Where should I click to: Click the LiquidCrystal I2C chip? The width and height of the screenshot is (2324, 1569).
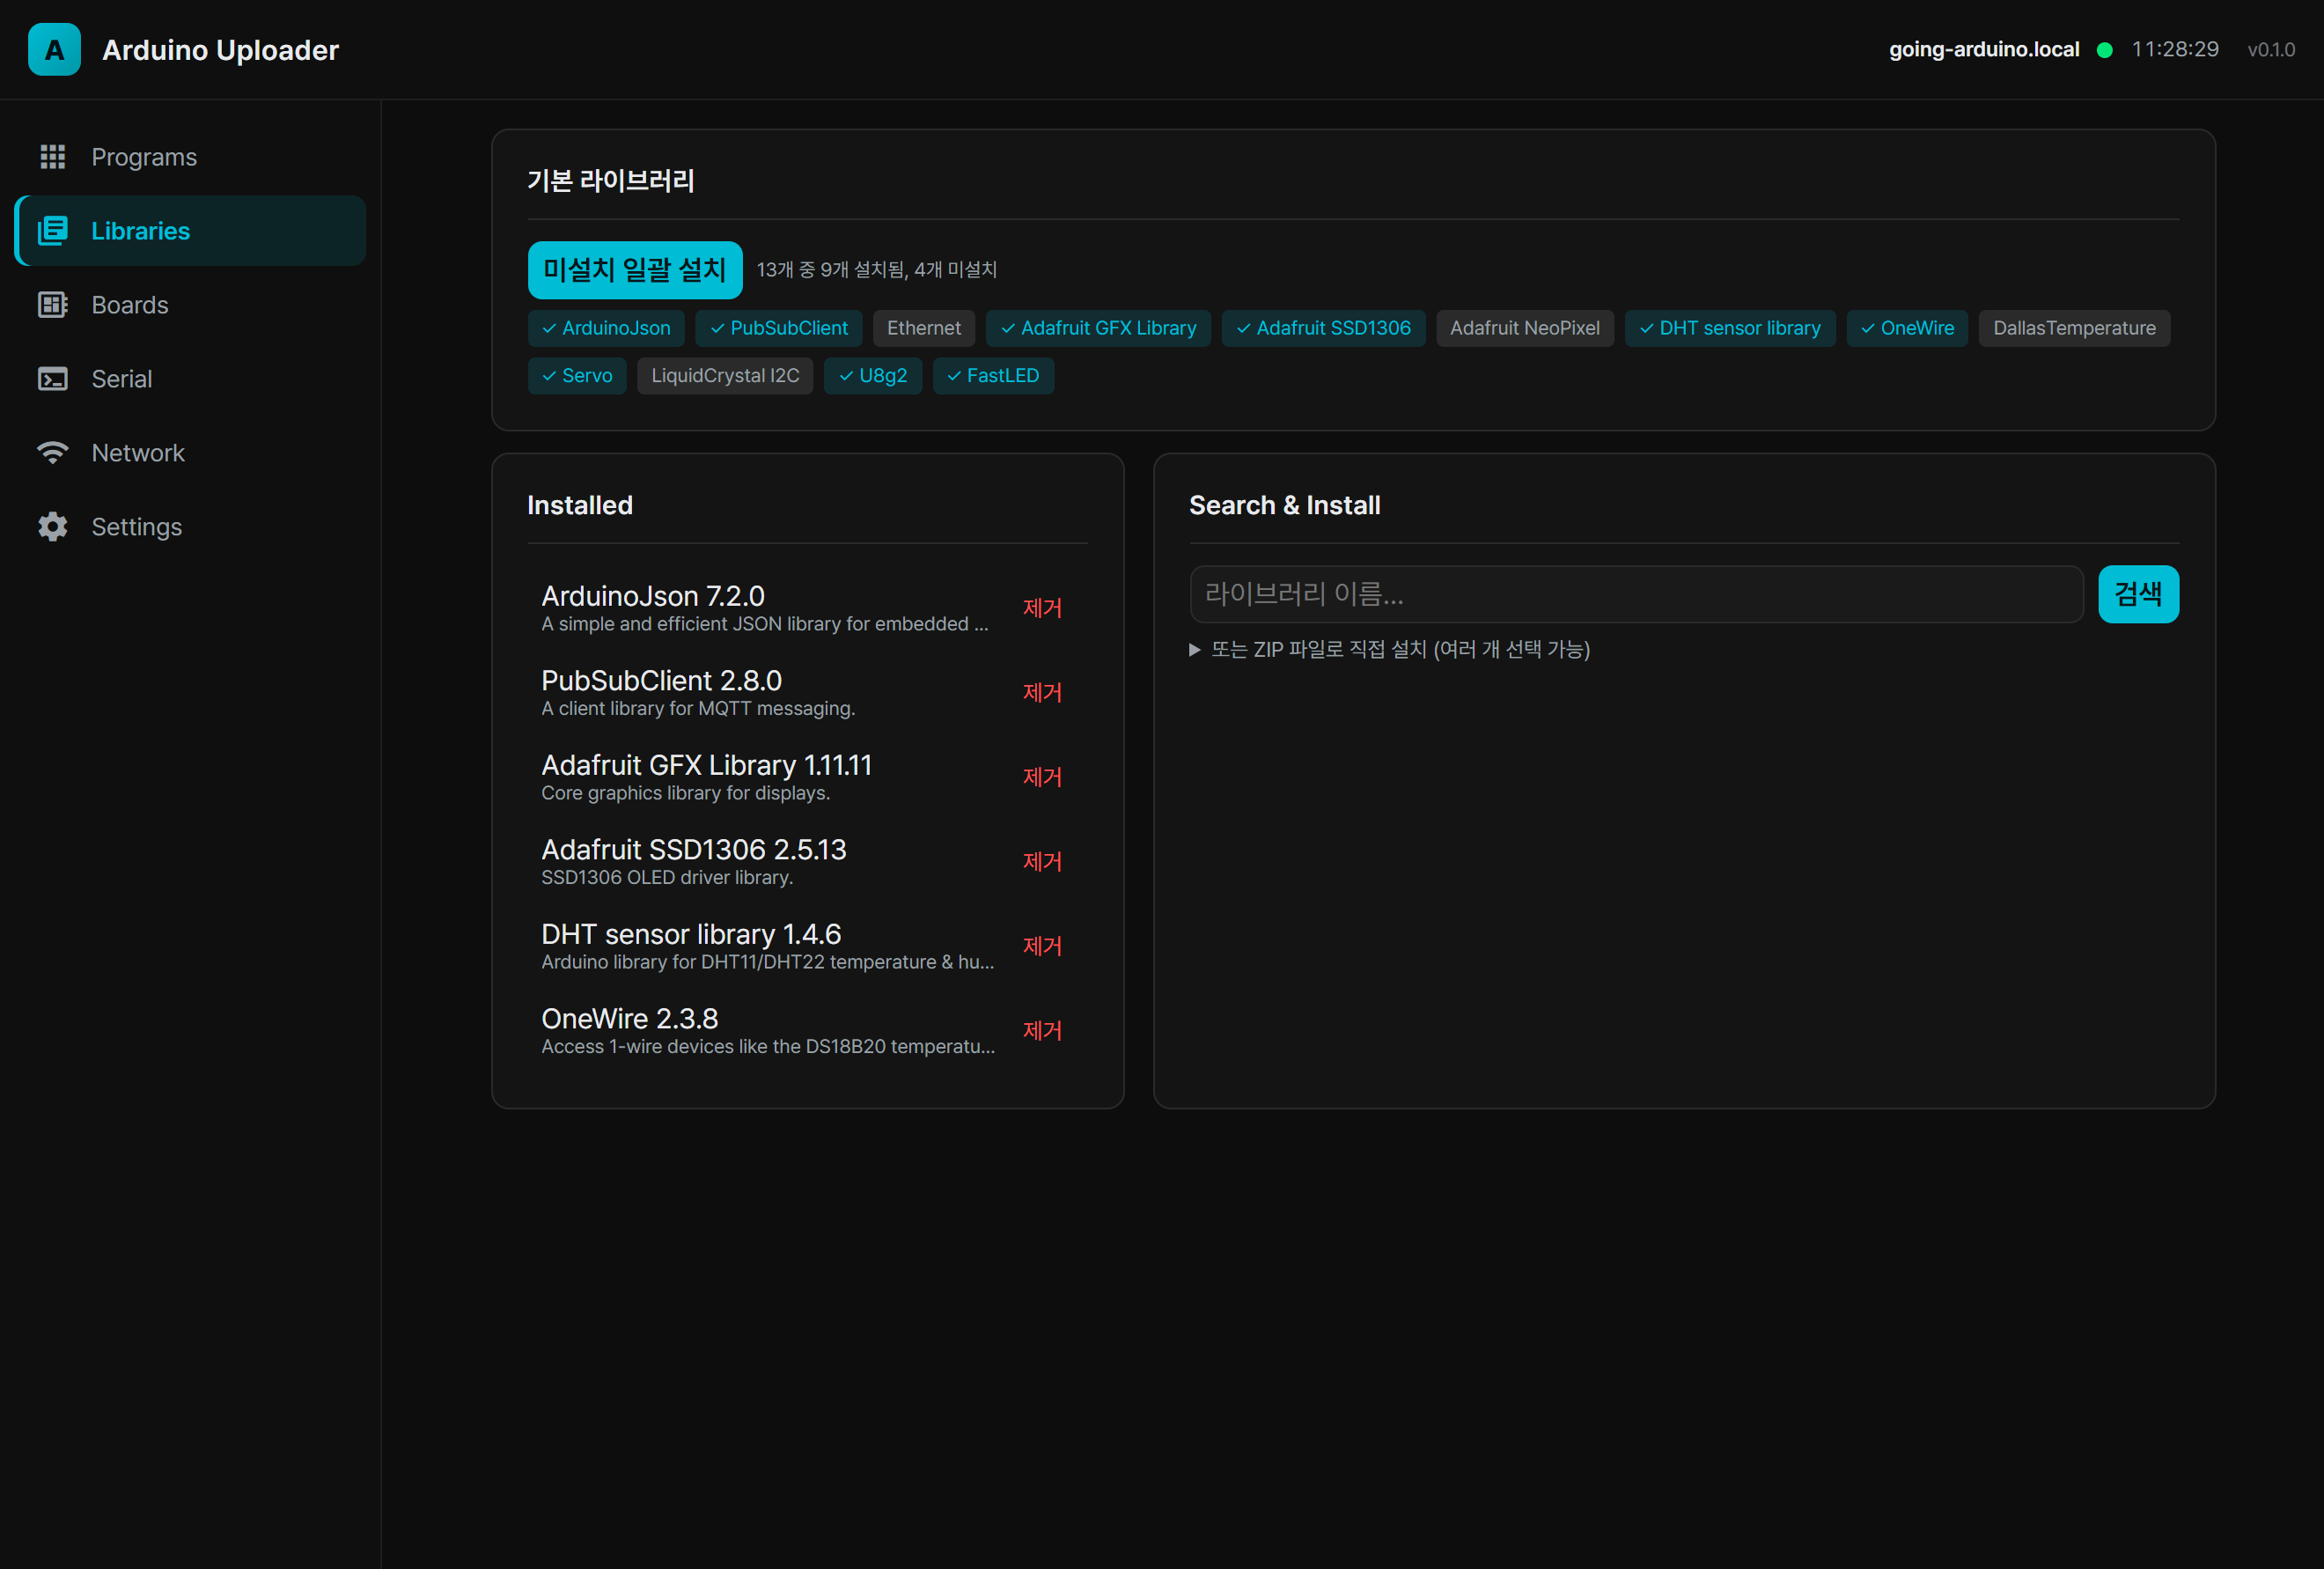click(x=725, y=376)
